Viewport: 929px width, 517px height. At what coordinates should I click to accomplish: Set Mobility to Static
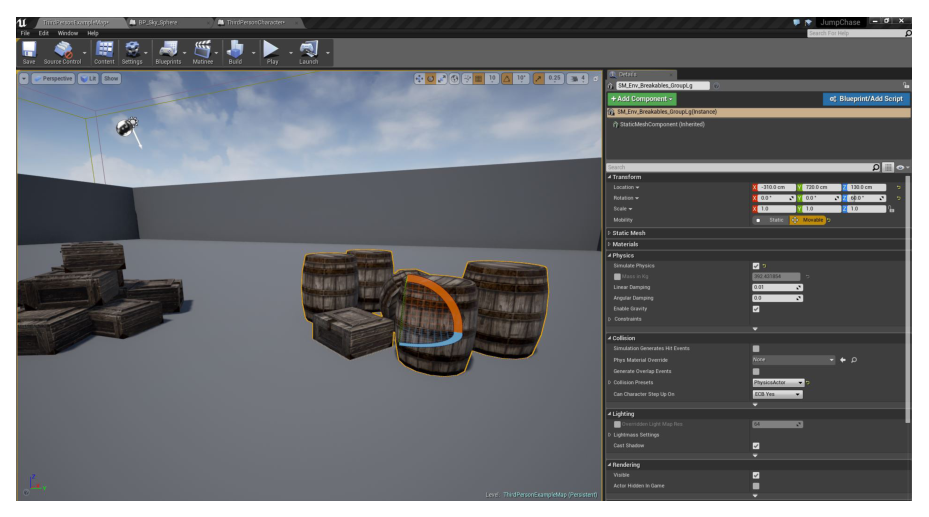[771, 220]
